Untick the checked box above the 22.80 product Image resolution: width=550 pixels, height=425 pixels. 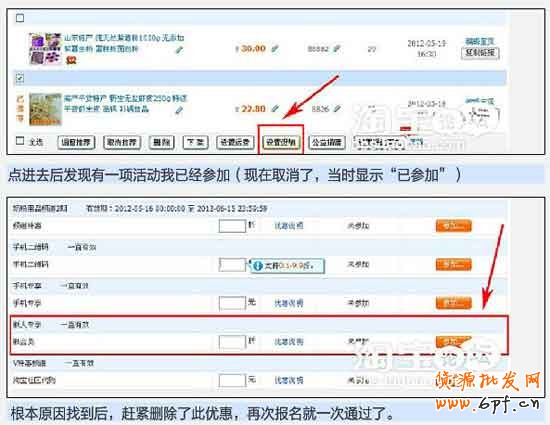tap(20, 78)
